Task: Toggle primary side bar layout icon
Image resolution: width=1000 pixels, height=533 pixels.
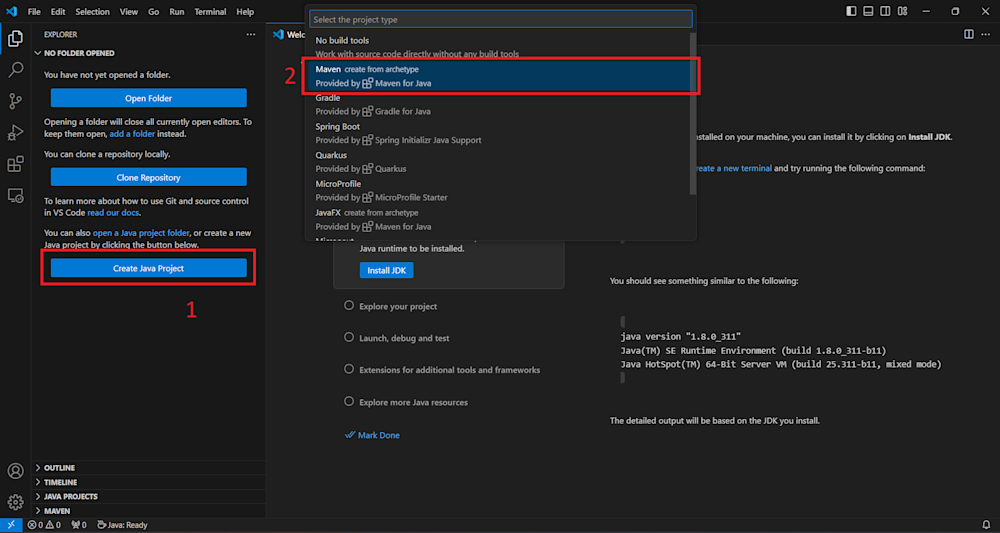Action: point(851,11)
